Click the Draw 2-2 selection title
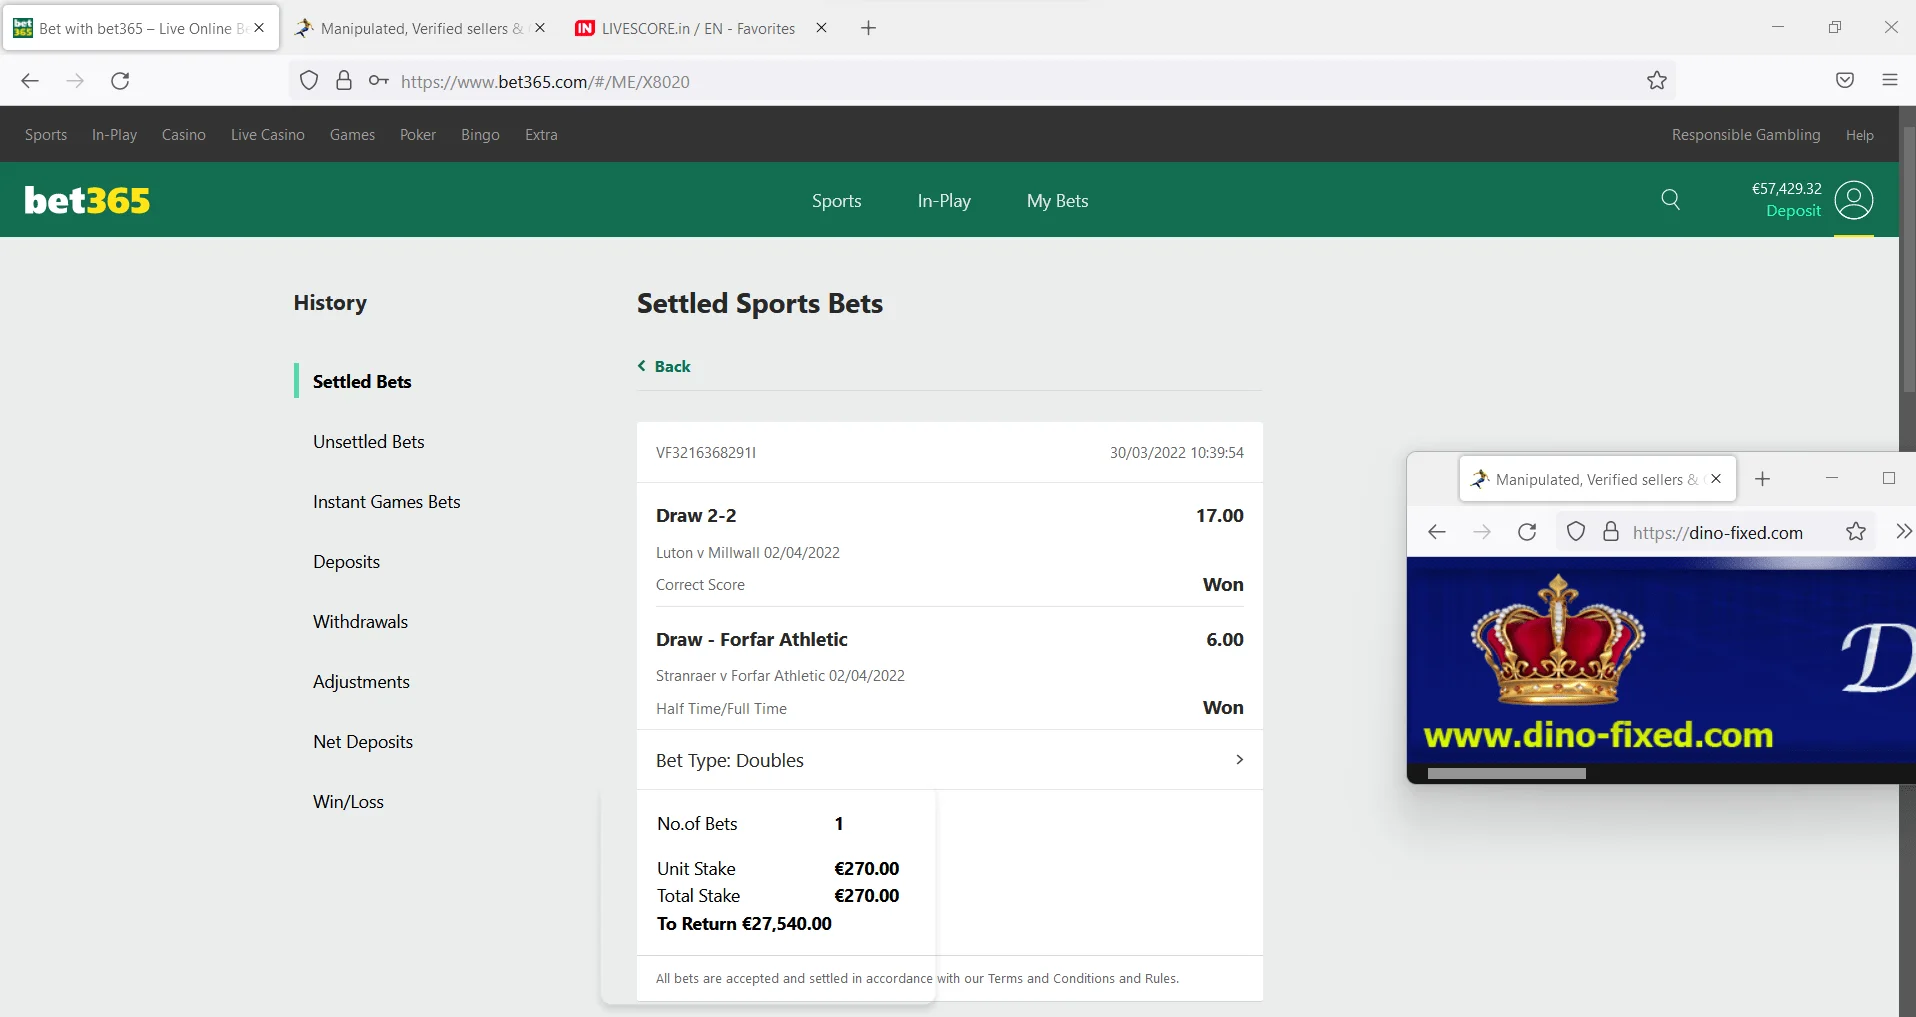 696,515
